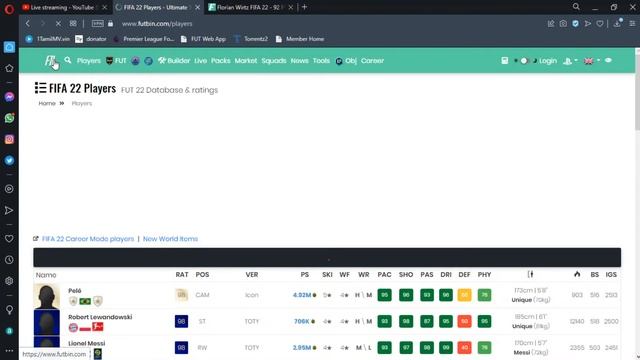
Task: Open Instagram in the Opera sidebar
Action: point(9,139)
